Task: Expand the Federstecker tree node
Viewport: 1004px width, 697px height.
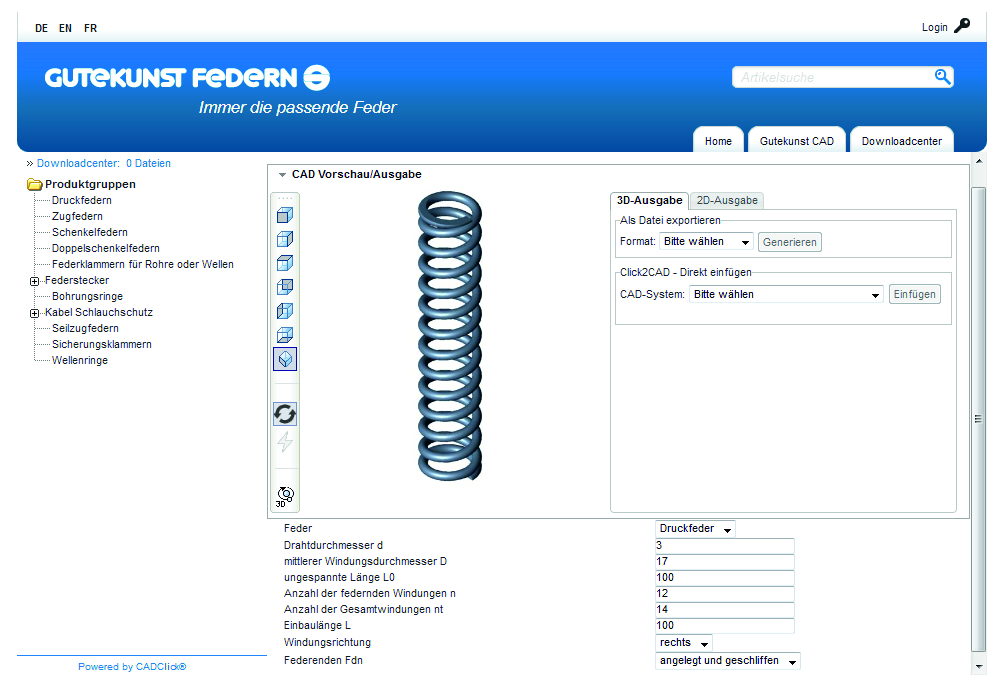Action: point(35,281)
